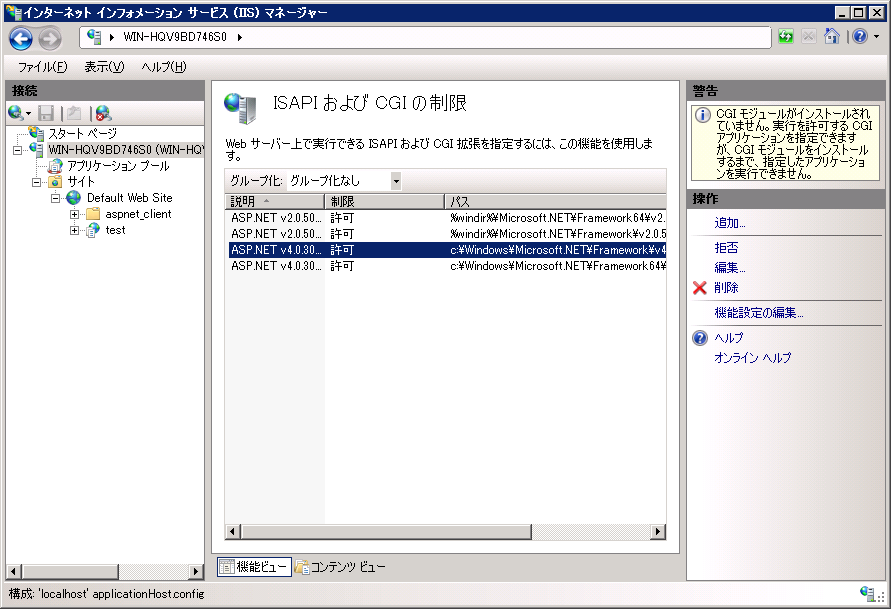The width and height of the screenshot is (891, 609).
Task: Click the feature list horizontal scrollbar thumb
Action: (386, 532)
